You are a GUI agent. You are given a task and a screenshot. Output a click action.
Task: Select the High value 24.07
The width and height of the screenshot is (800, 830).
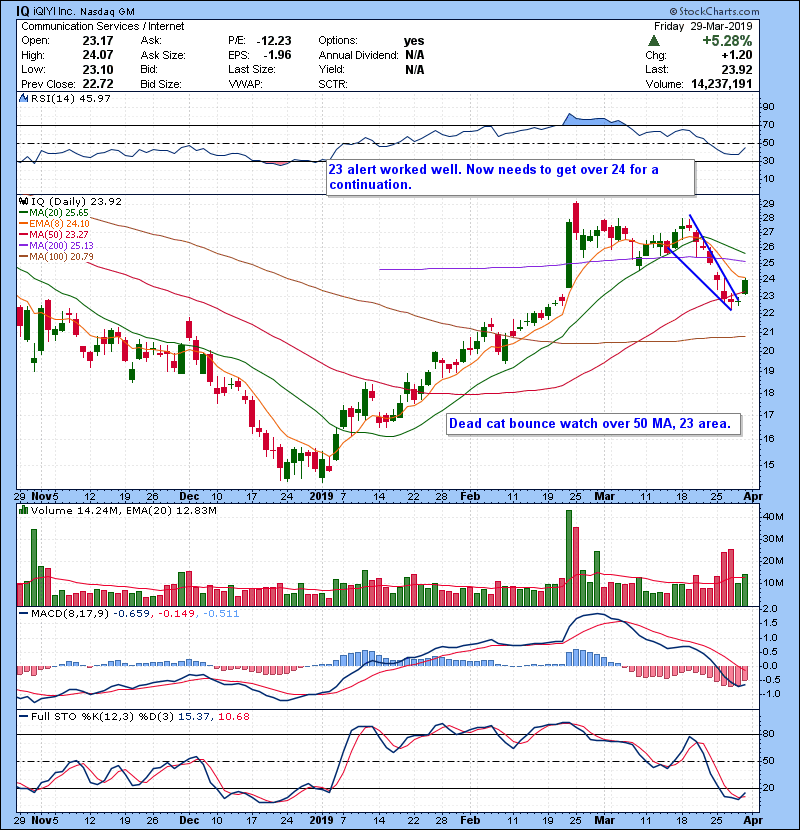[x=97, y=55]
